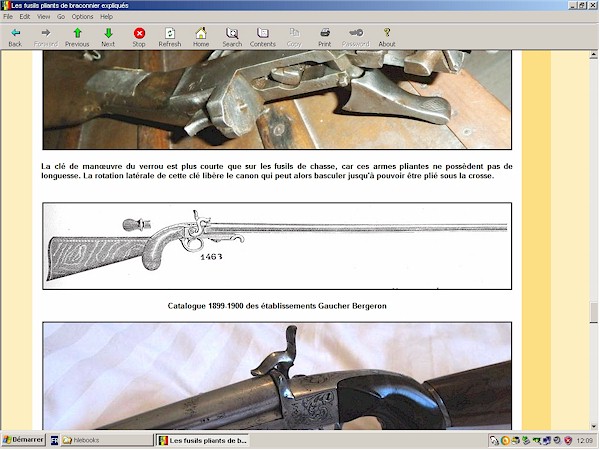Click the scrollbar down arrow
This screenshot has width=600, height=450.
[x=593, y=426]
